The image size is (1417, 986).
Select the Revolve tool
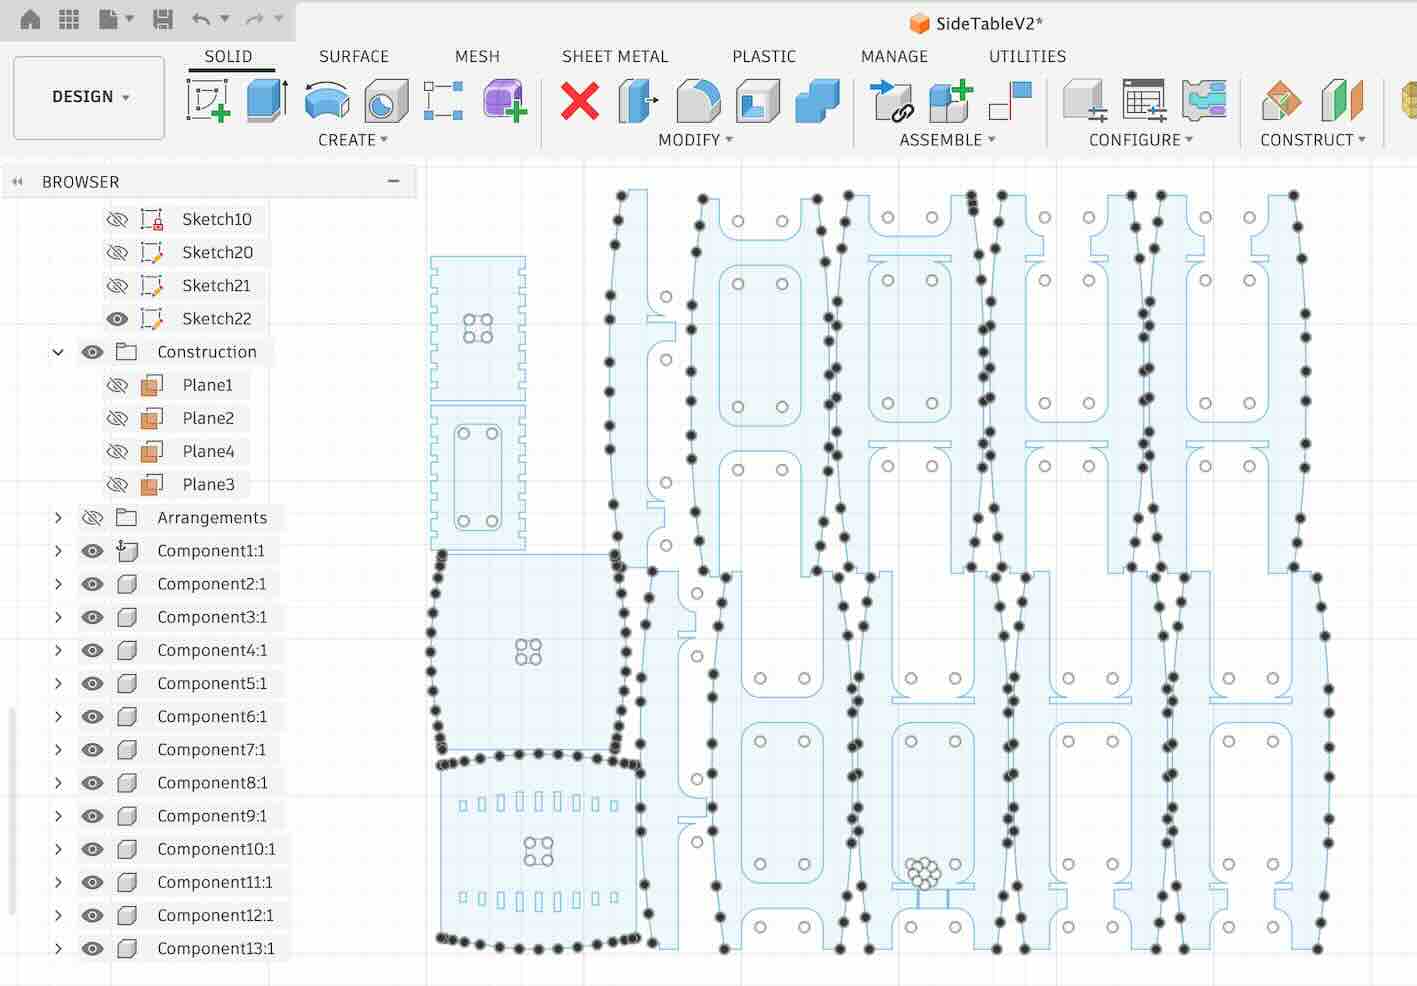326,101
